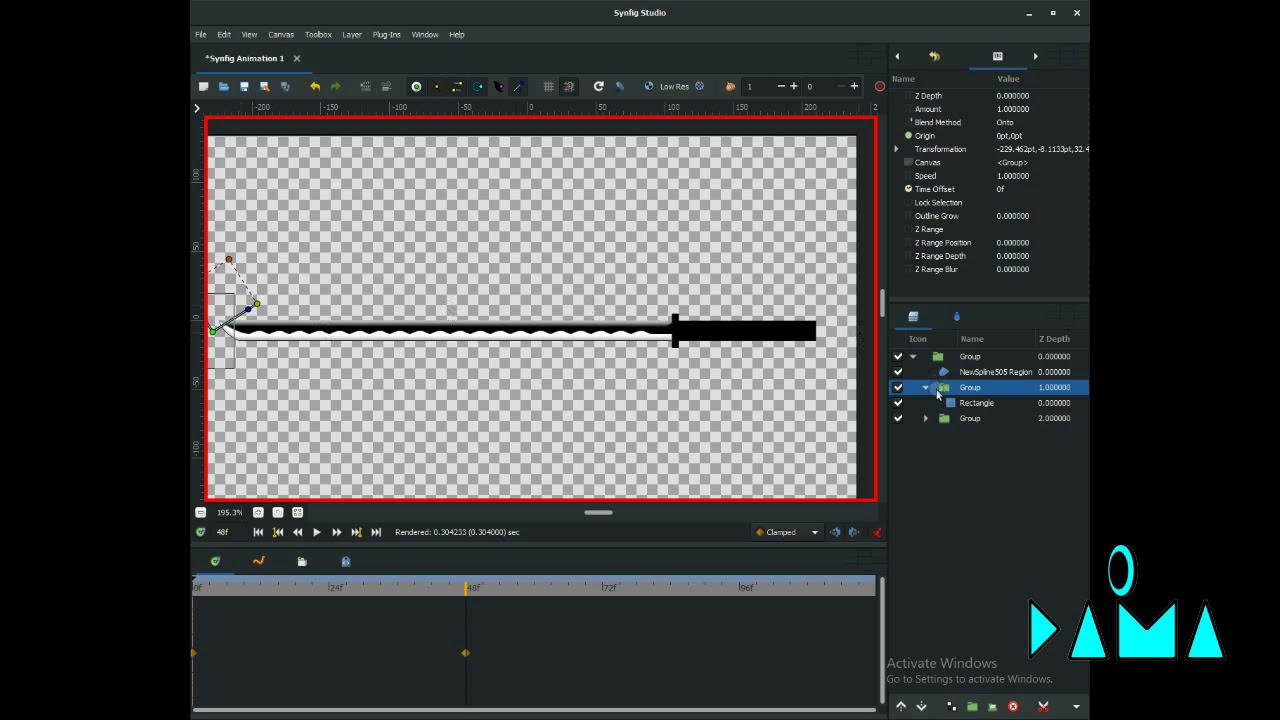Image resolution: width=1280 pixels, height=720 pixels.
Task: Collapse the top Group layer
Action: click(913, 357)
